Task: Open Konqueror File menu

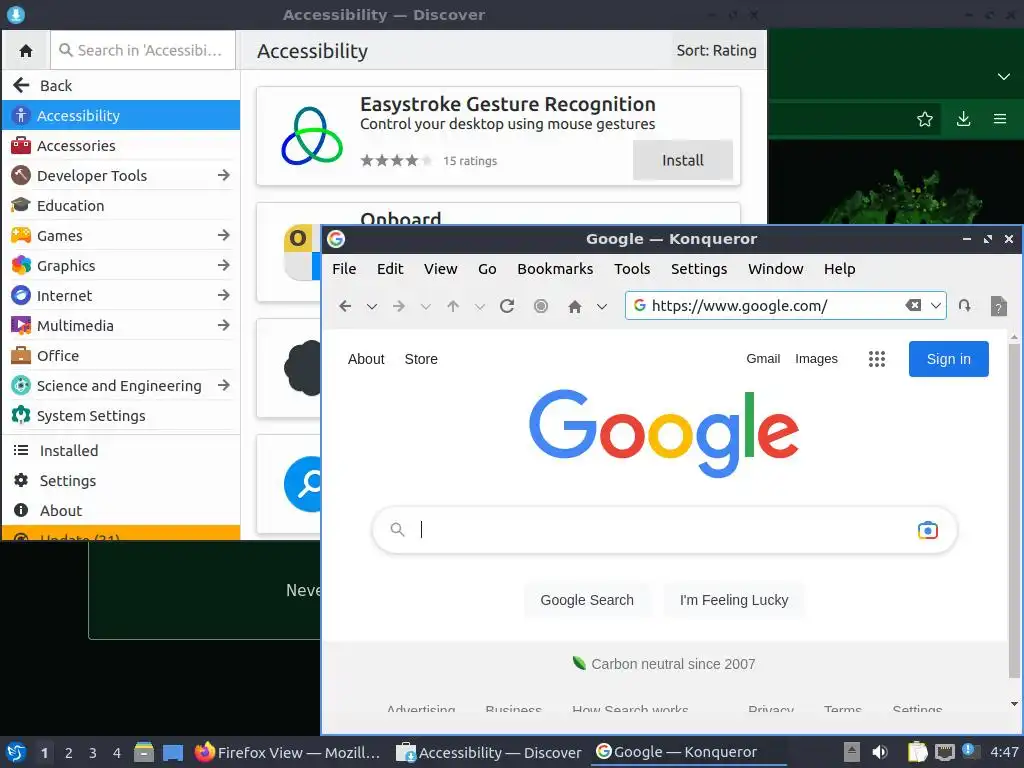Action: tap(344, 269)
